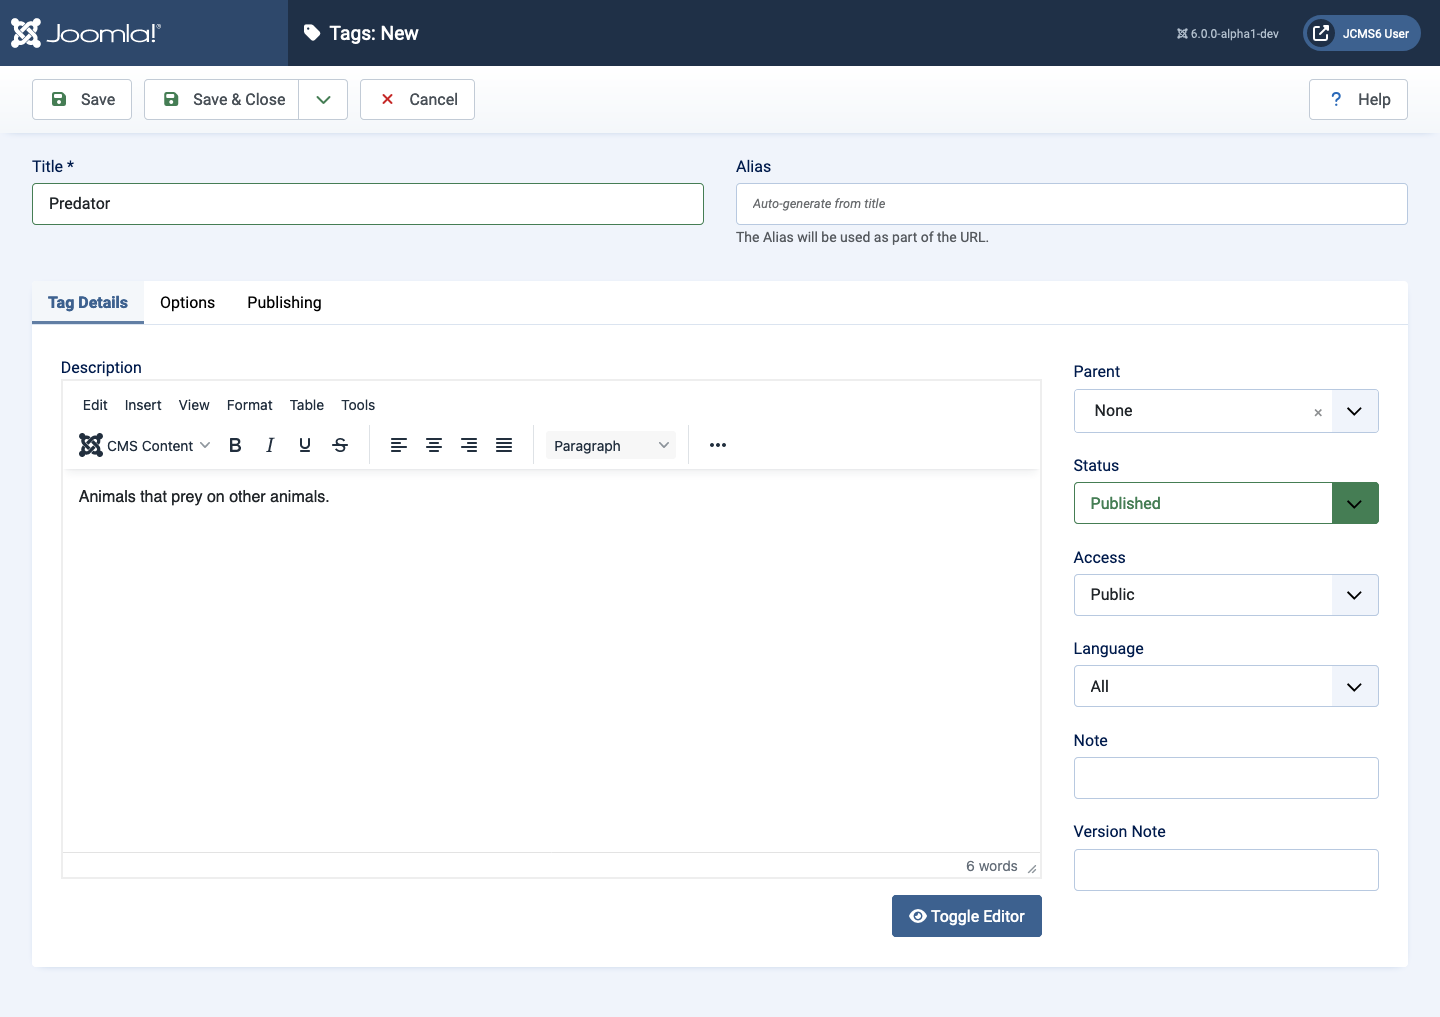Apply Italic formatting in editor
This screenshot has width=1440, height=1017.
[270, 446]
